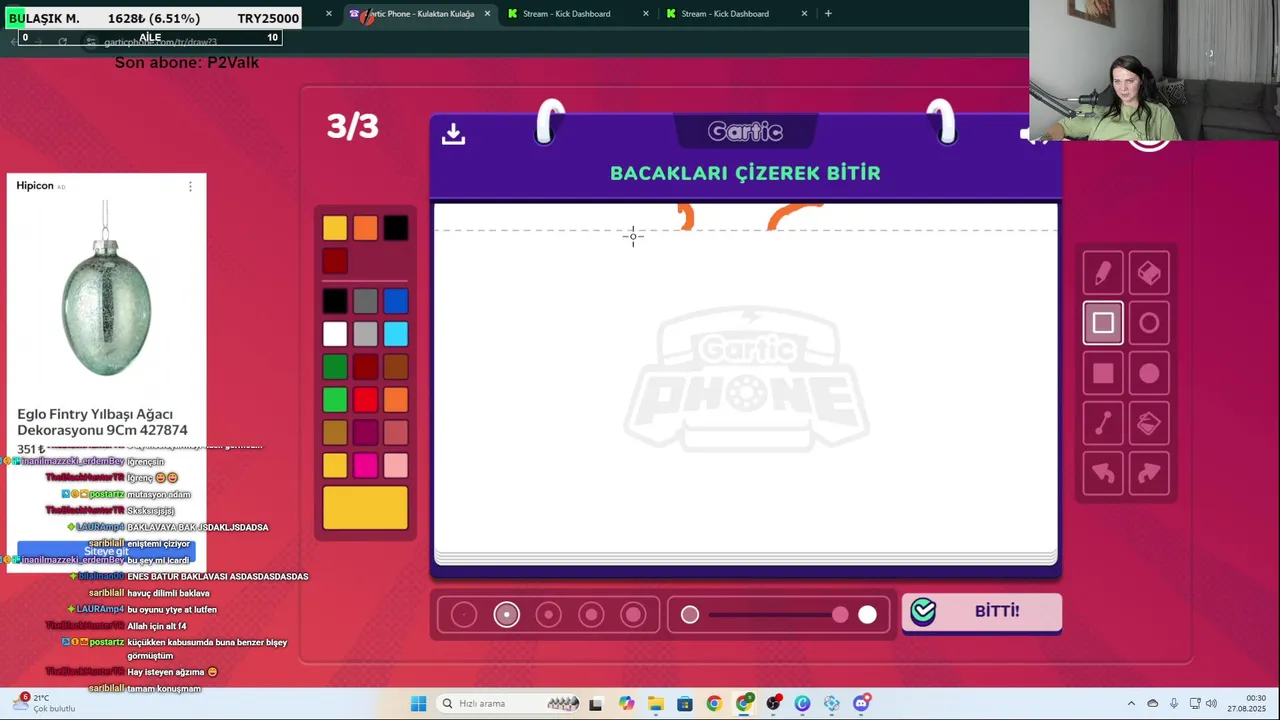The image size is (1280, 720).
Task: Adjust the opacity slider
Action: tap(779, 615)
